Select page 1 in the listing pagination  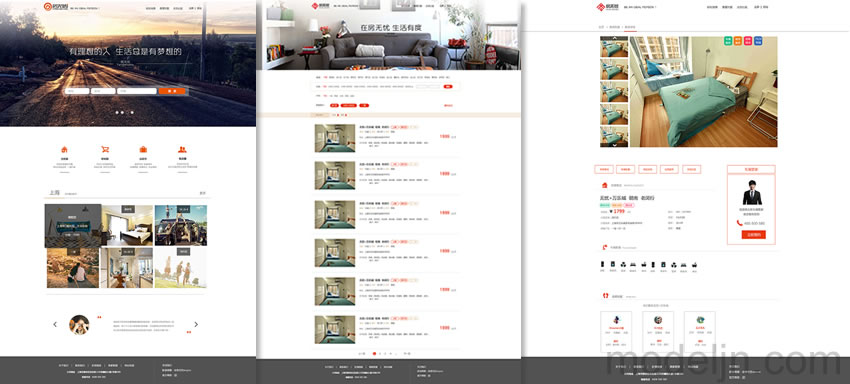coord(374,353)
